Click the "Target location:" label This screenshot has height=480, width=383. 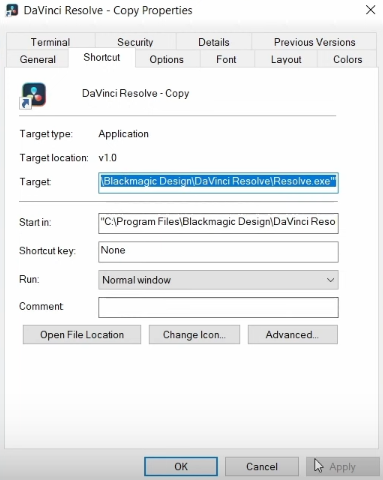pyautogui.click(x=54, y=158)
